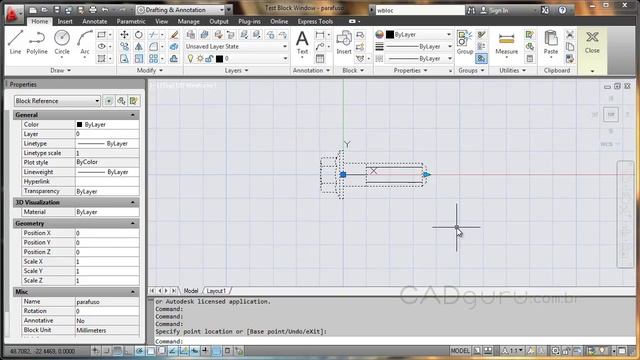
Task: Expand the Properties ribbon panel title
Action: pos(410,71)
